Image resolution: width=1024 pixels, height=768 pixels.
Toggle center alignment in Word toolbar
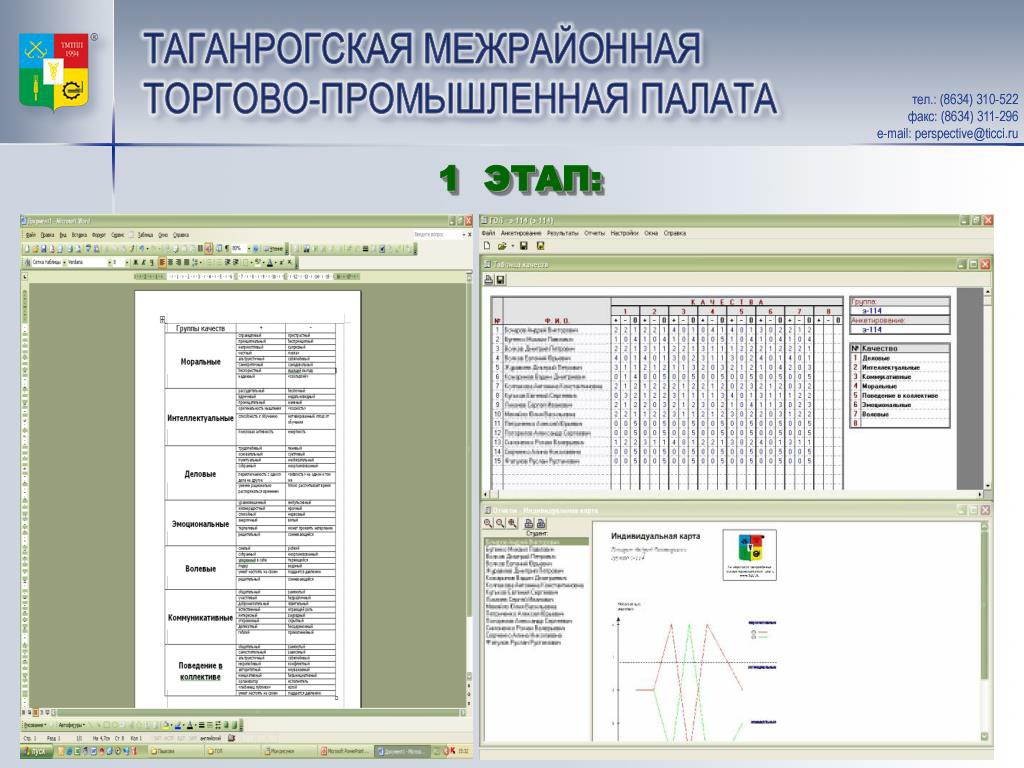pos(170,263)
